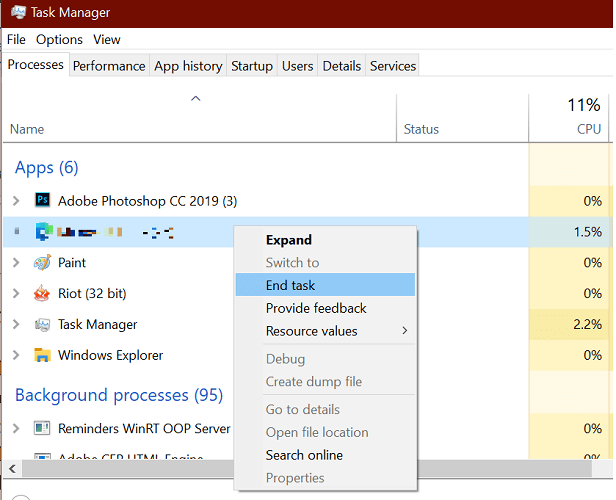Click Go to details menu entry

point(325,409)
